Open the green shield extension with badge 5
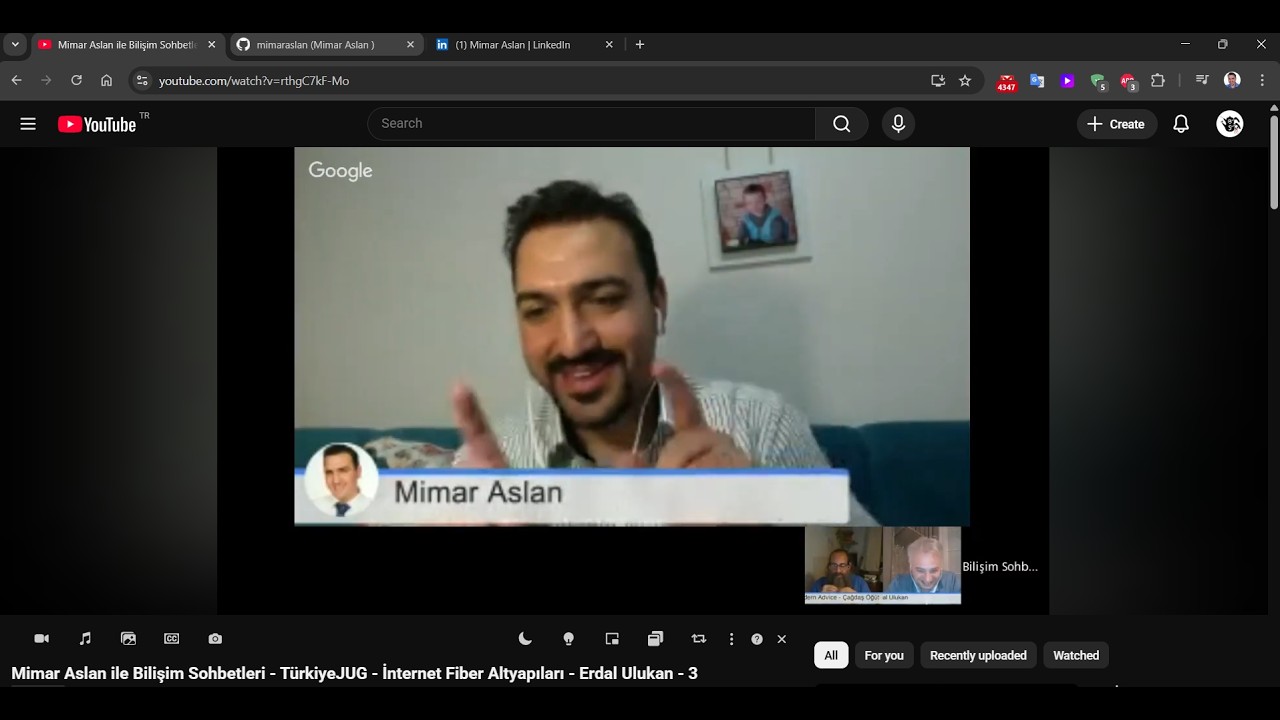1280x720 pixels. [1098, 82]
